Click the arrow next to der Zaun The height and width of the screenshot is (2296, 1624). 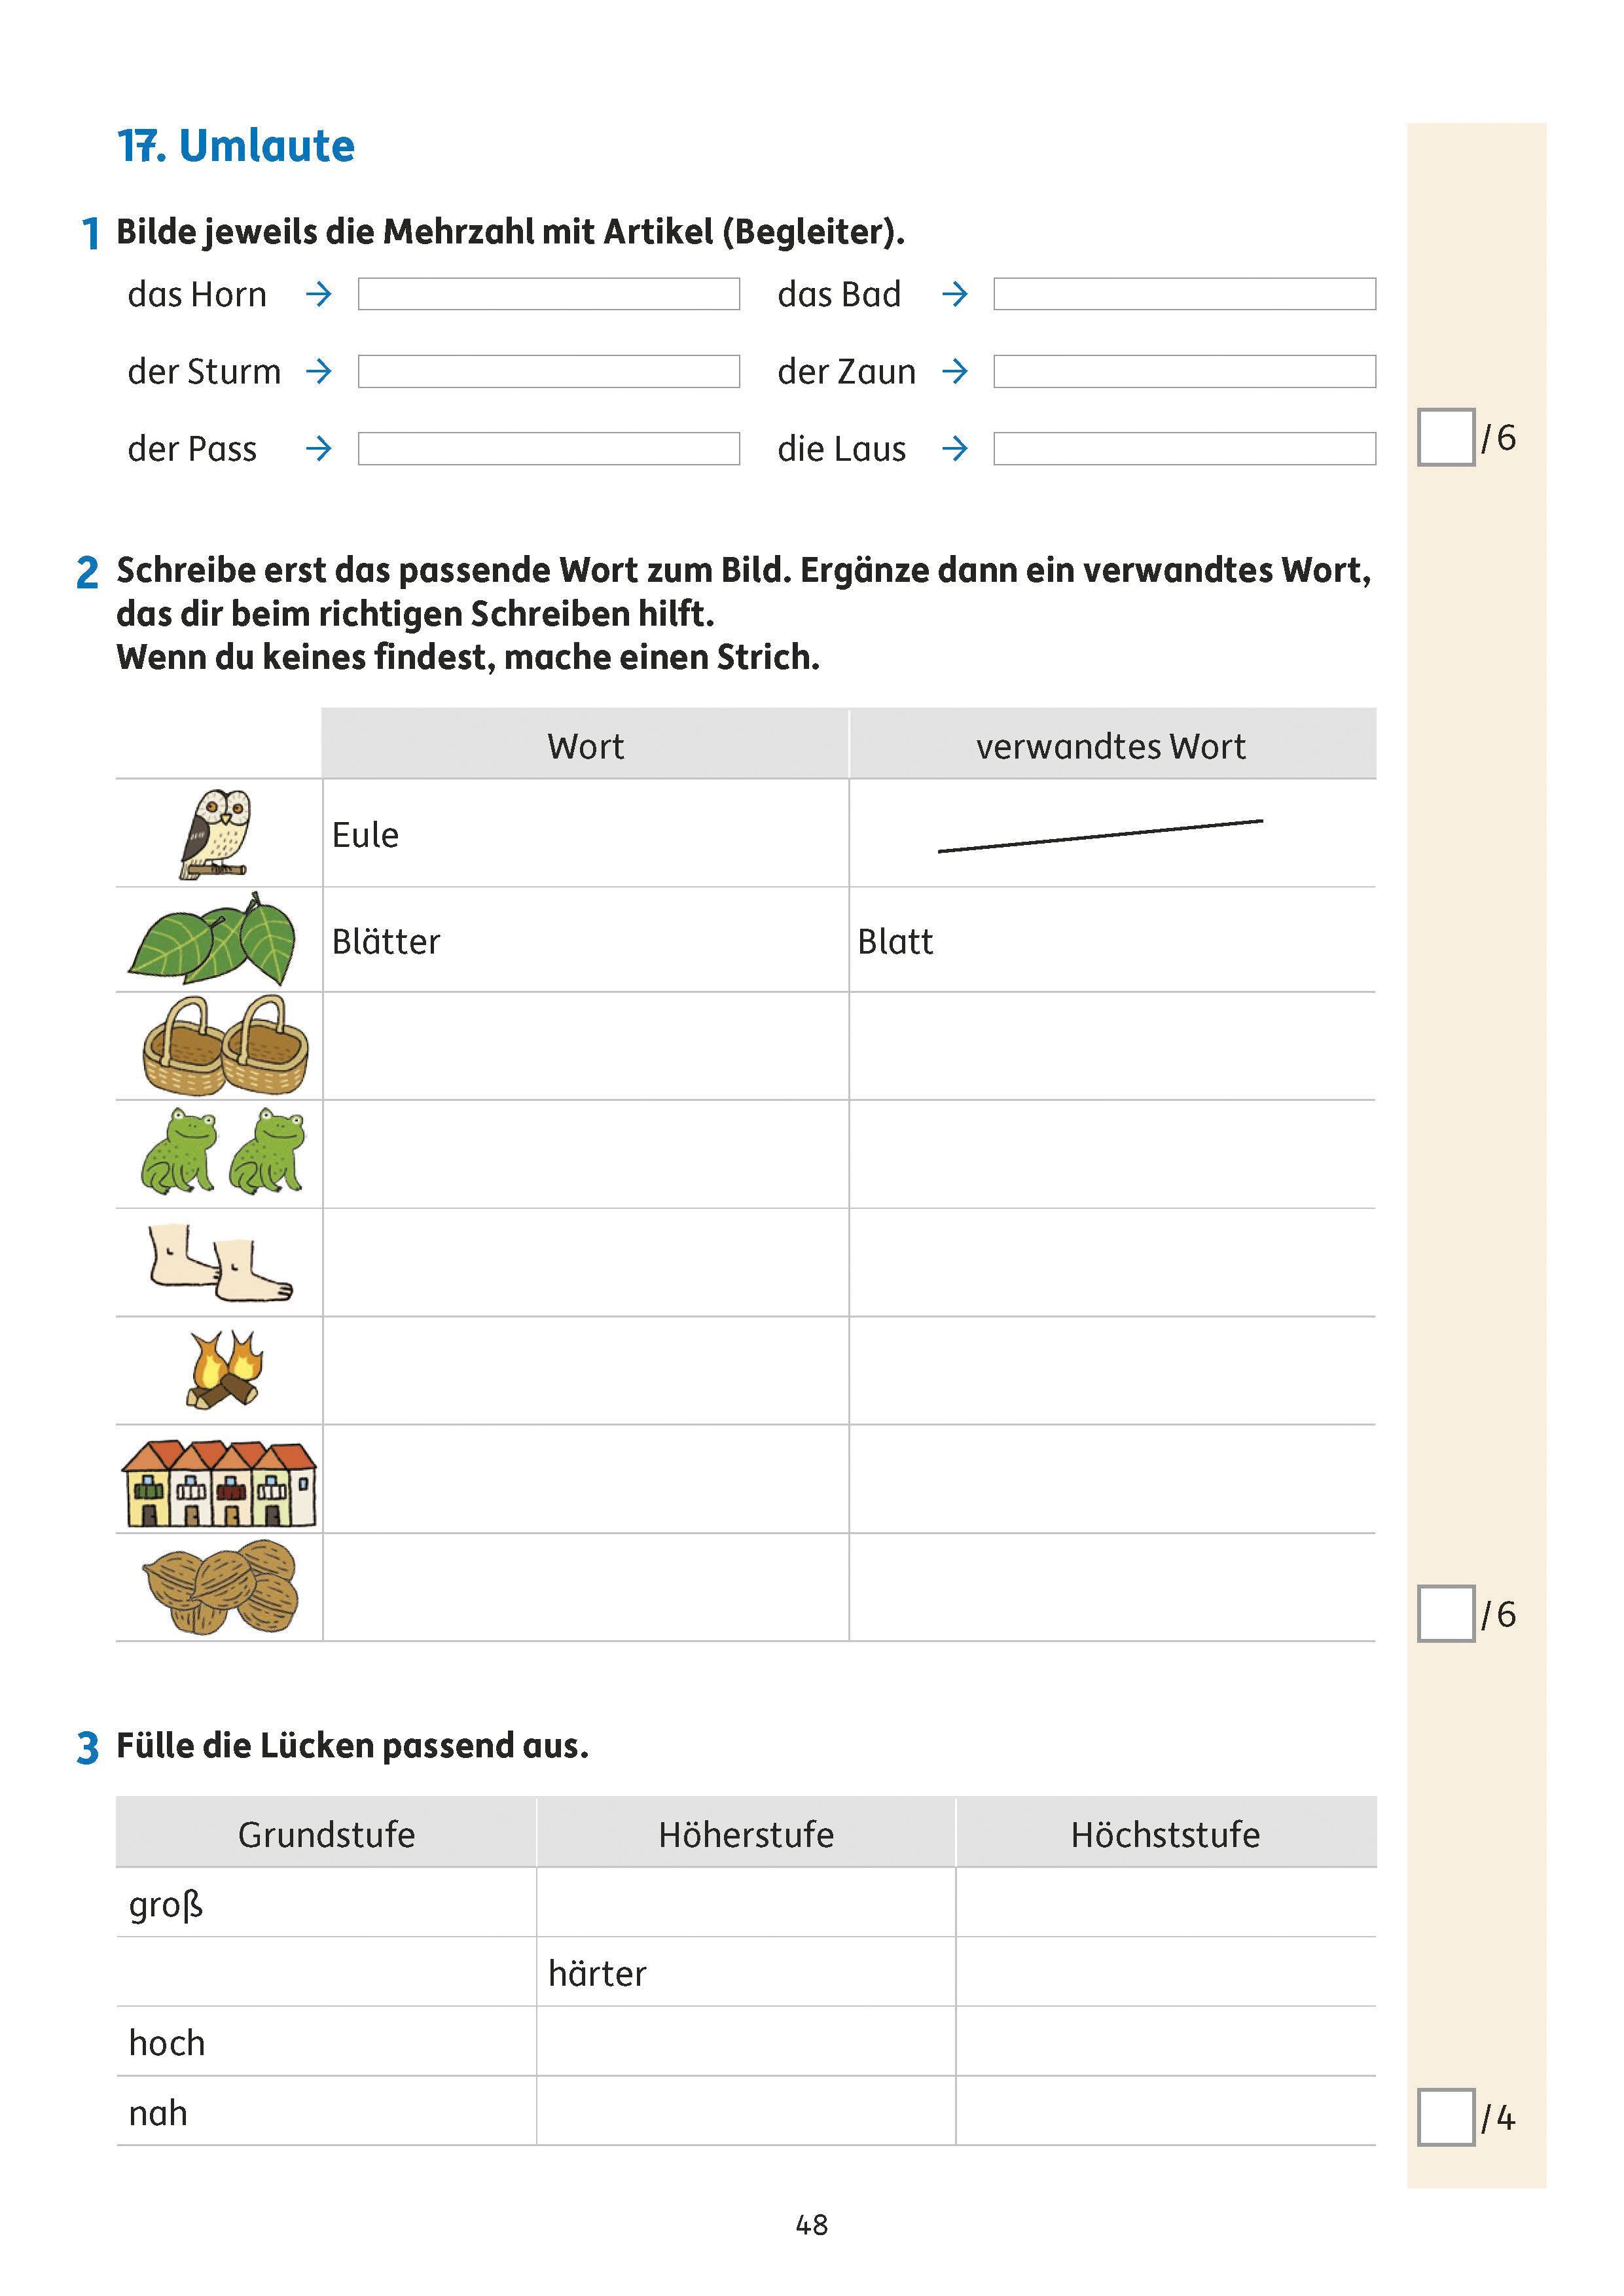tap(955, 371)
